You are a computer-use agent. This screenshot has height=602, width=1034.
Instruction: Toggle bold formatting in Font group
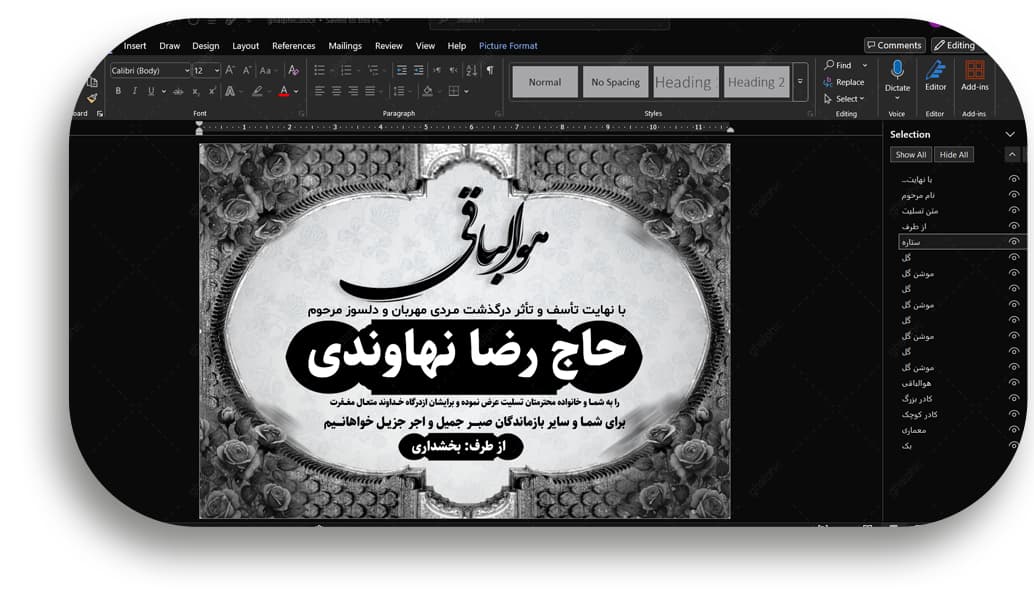pos(118,91)
